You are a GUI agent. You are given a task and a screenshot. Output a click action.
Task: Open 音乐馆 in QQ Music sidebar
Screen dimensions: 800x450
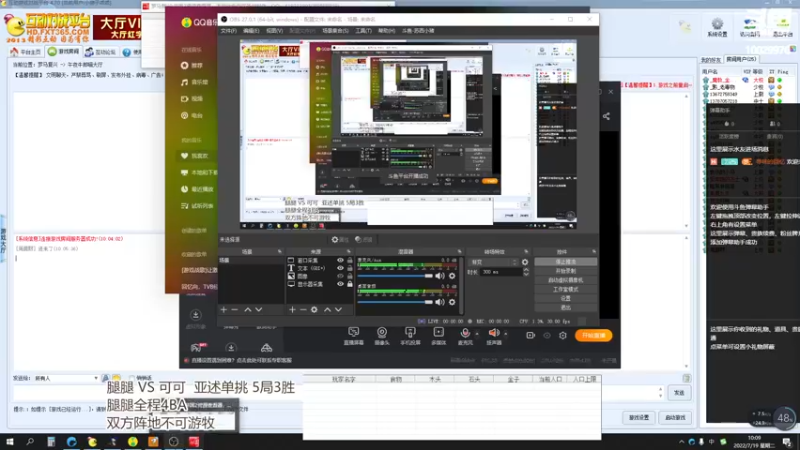(x=195, y=82)
